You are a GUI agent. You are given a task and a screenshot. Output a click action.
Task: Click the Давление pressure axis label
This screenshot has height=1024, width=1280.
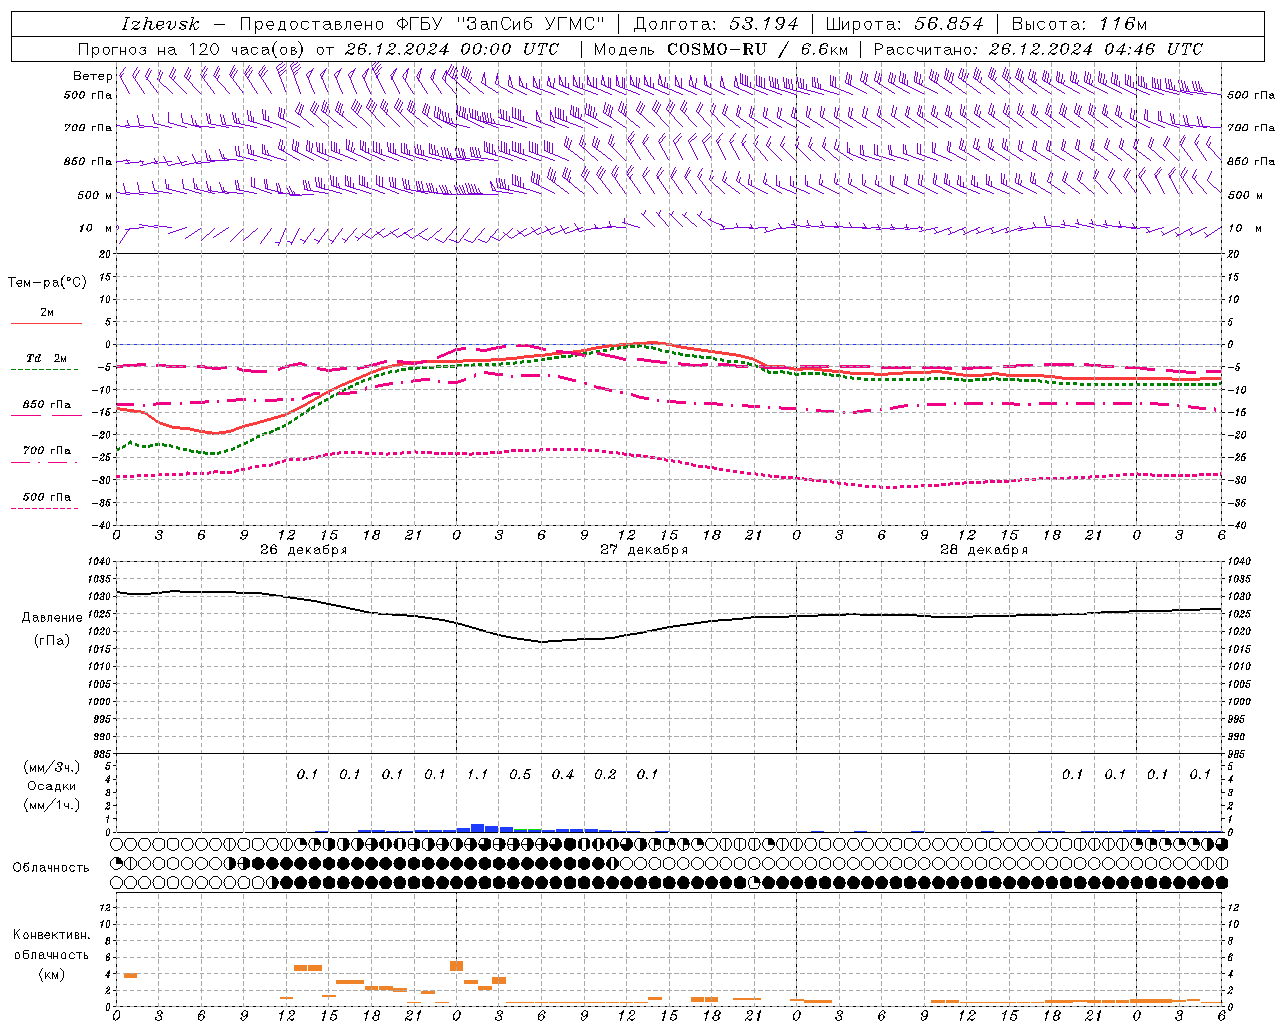point(52,618)
